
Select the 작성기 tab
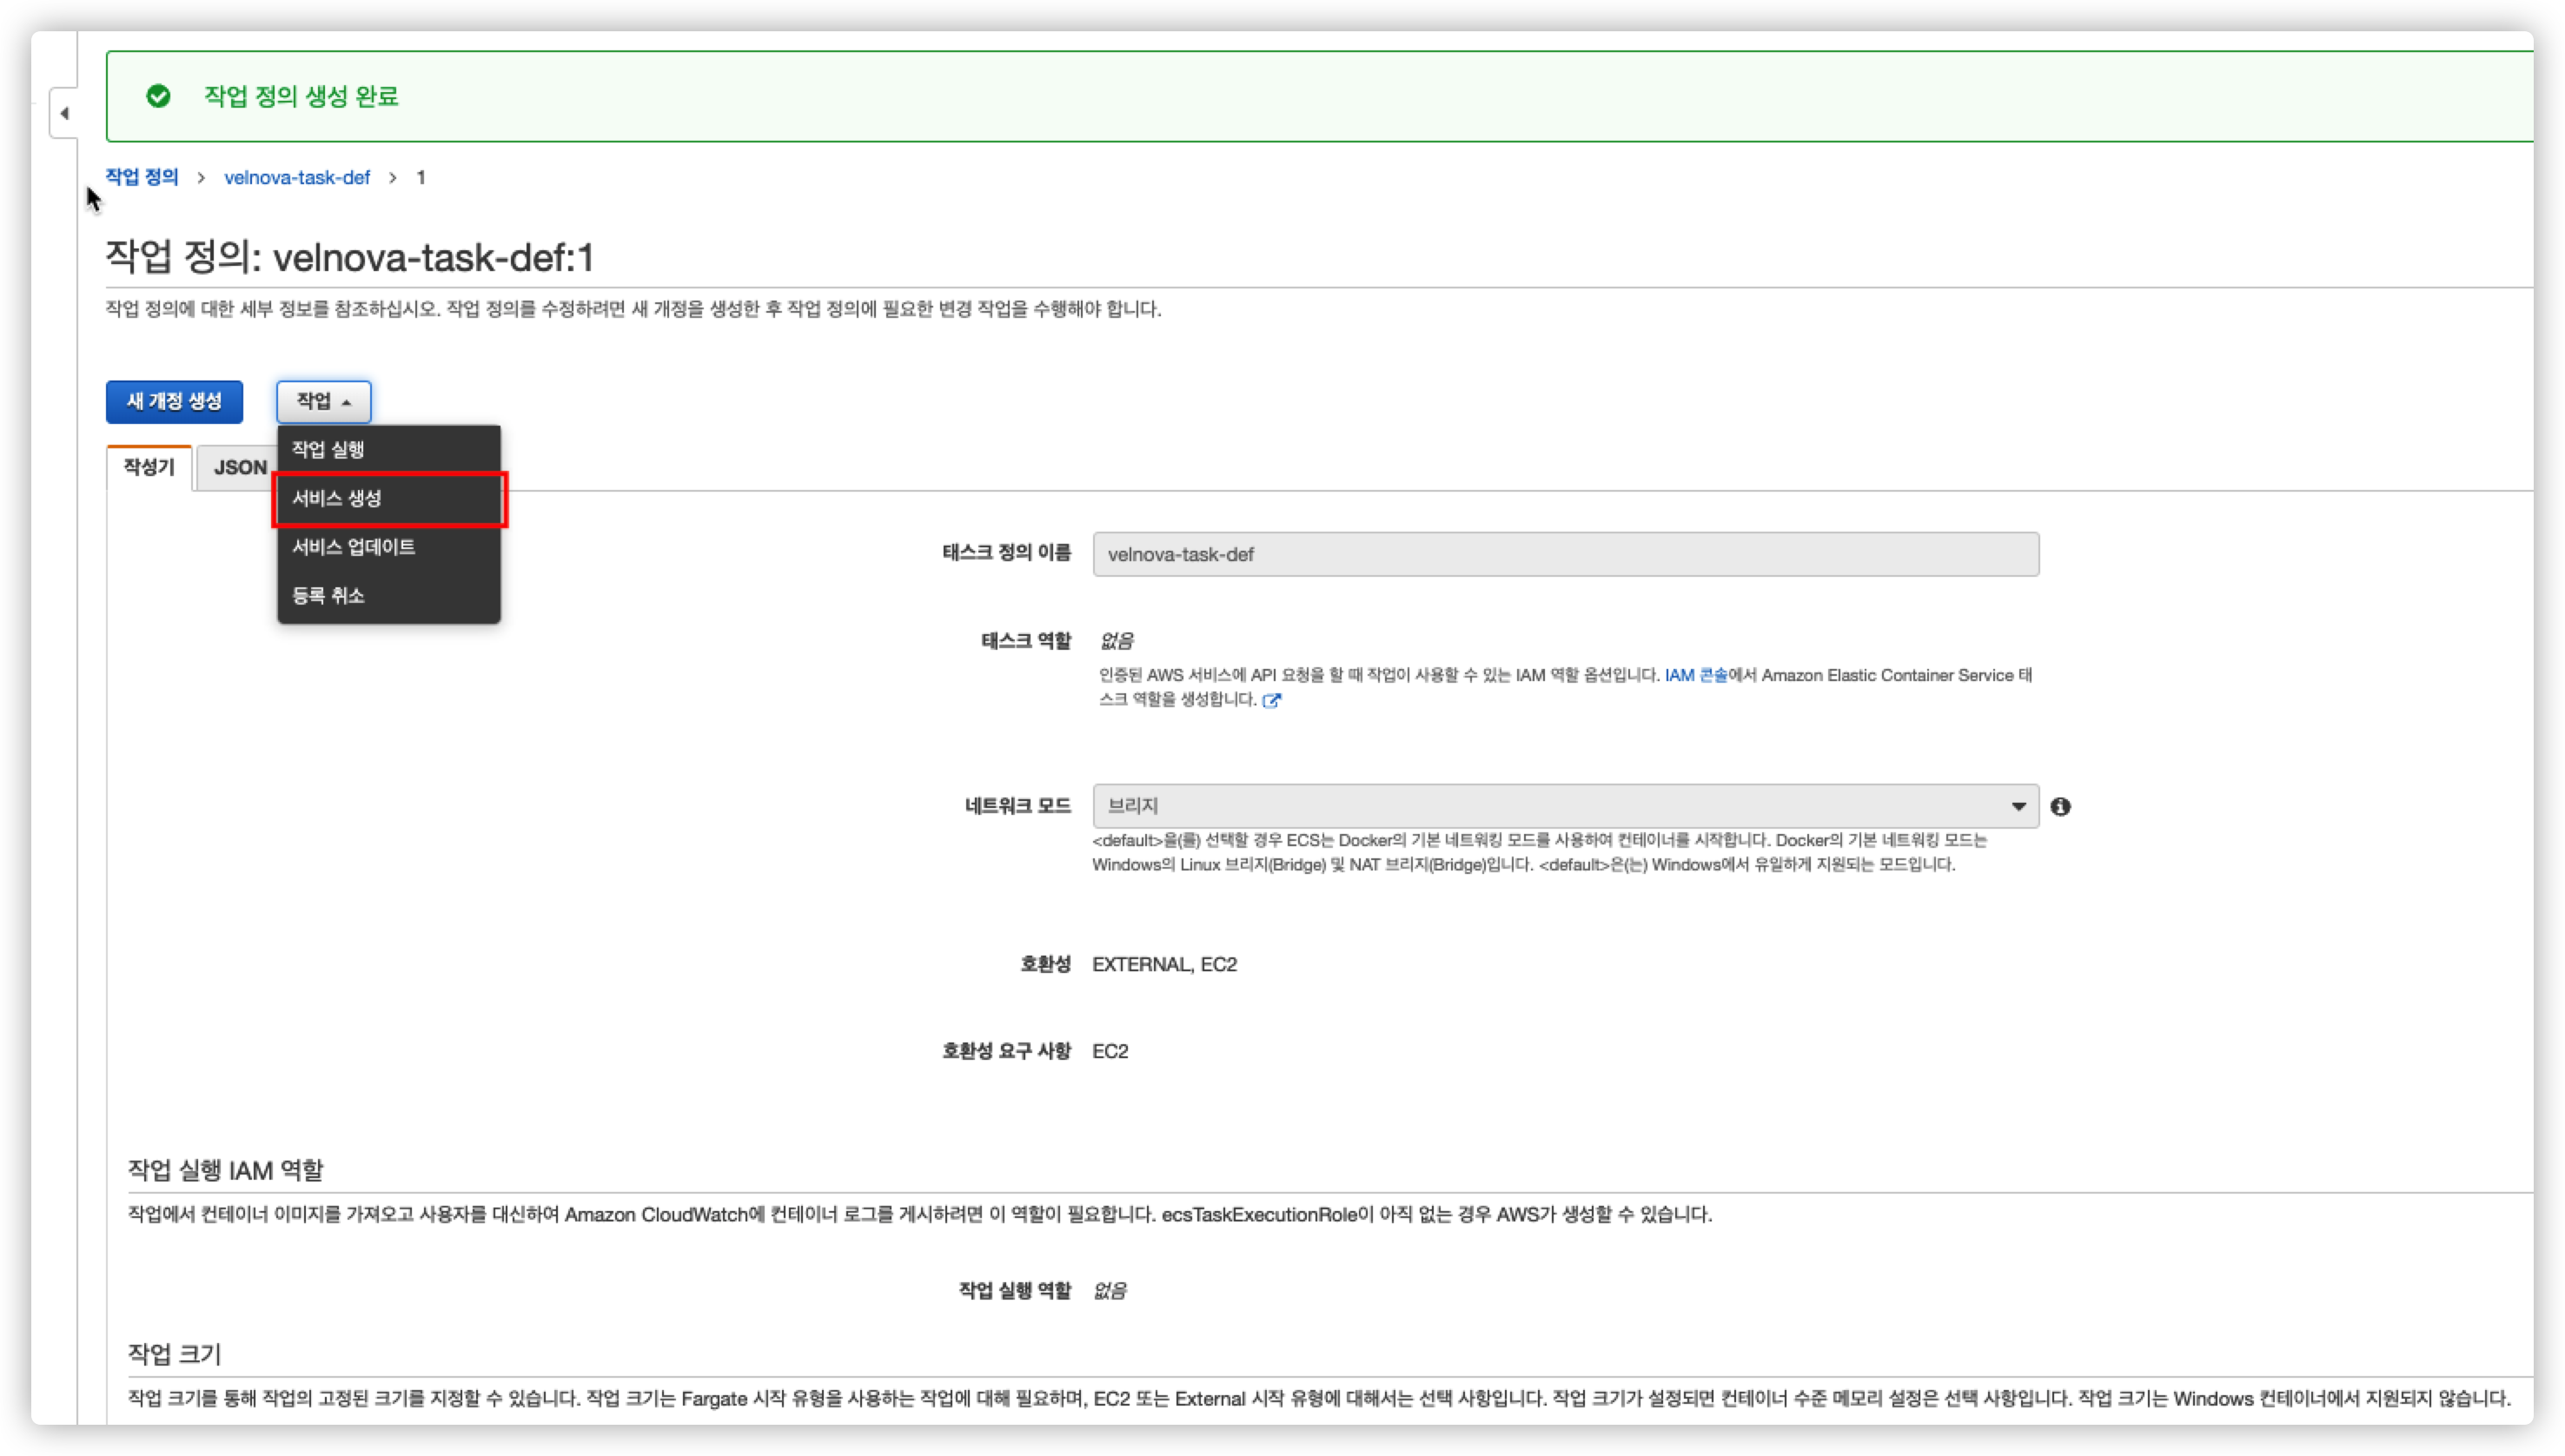149,467
